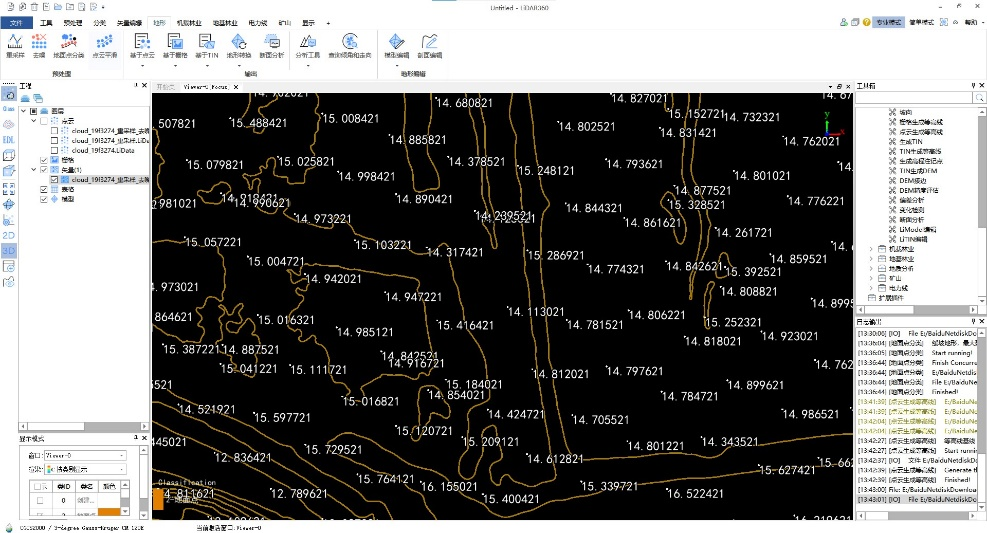Screen dimensions: 987x533
Task: Click the 点云平滑 point cloud smooth icon
Action: [104, 42]
